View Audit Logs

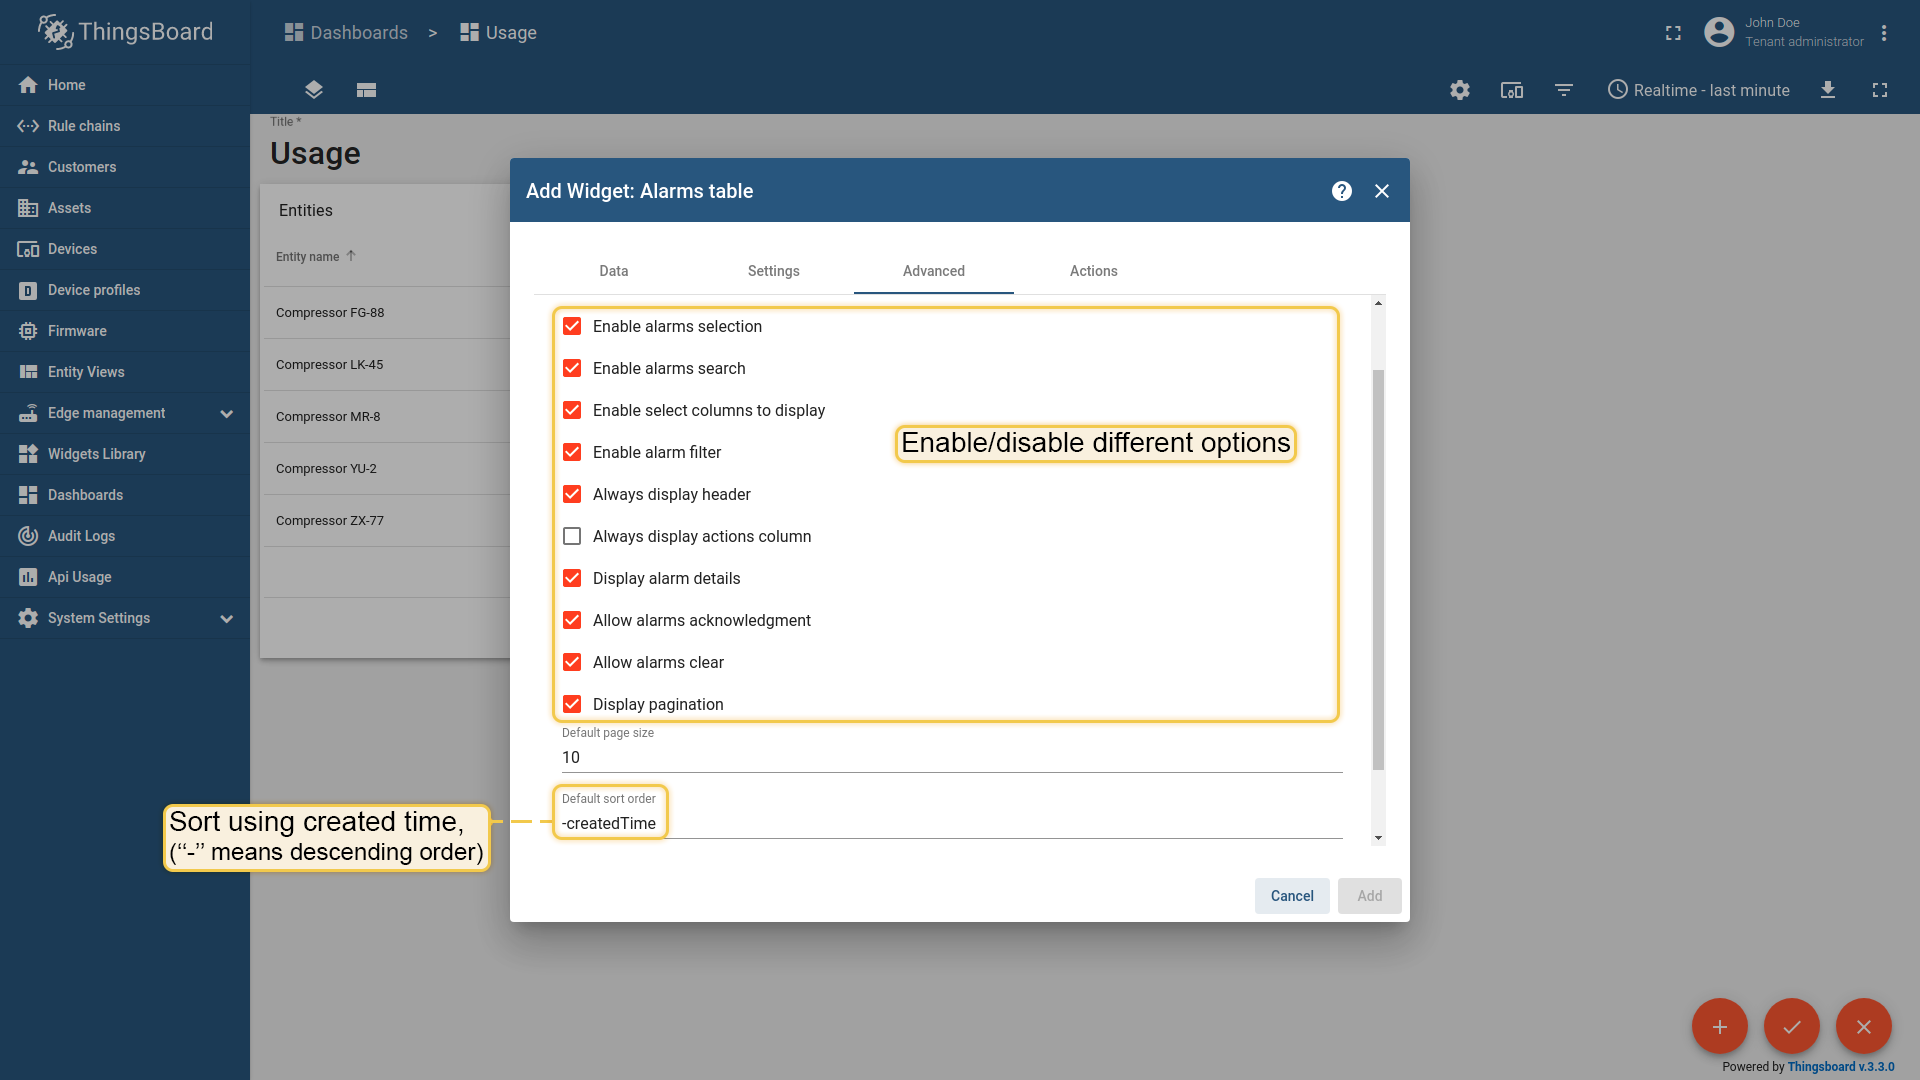[x=124, y=536]
